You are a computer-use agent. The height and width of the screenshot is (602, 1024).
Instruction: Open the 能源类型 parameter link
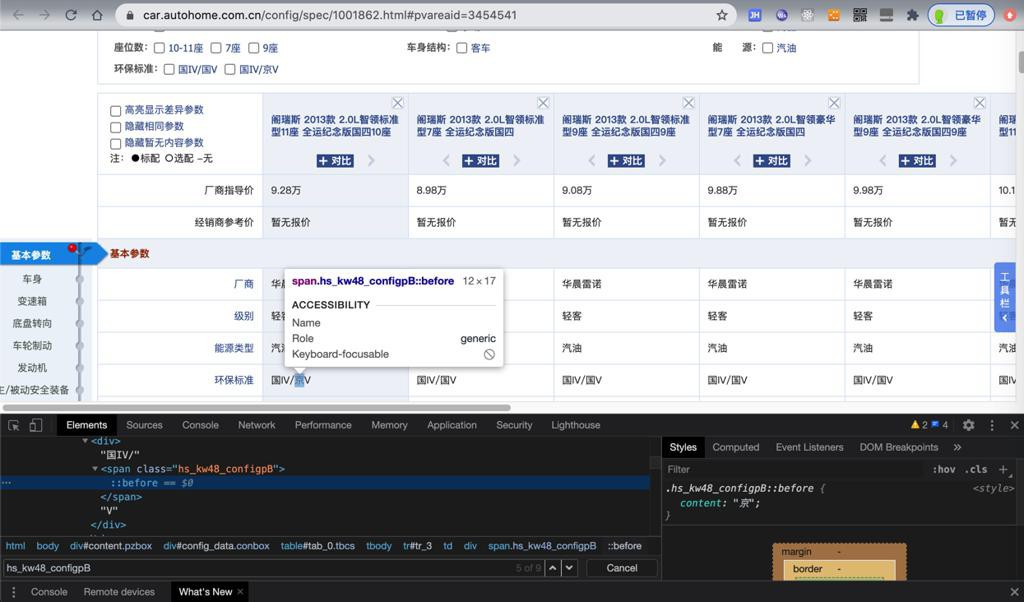(x=234, y=348)
